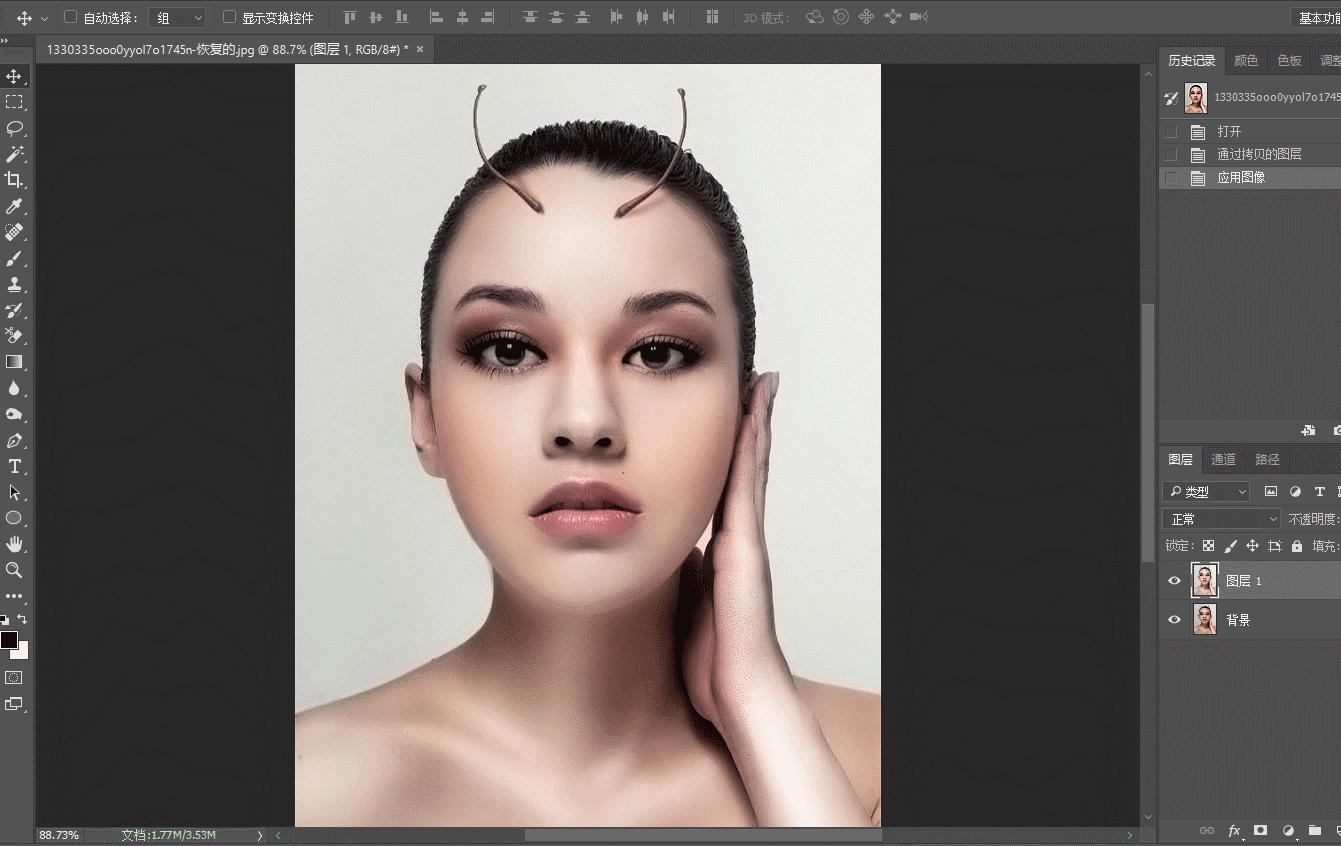Image resolution: width=1341 pixels, height=846 pixels.
Task: Activate the Crop tool
Action: tap(13, 180)
